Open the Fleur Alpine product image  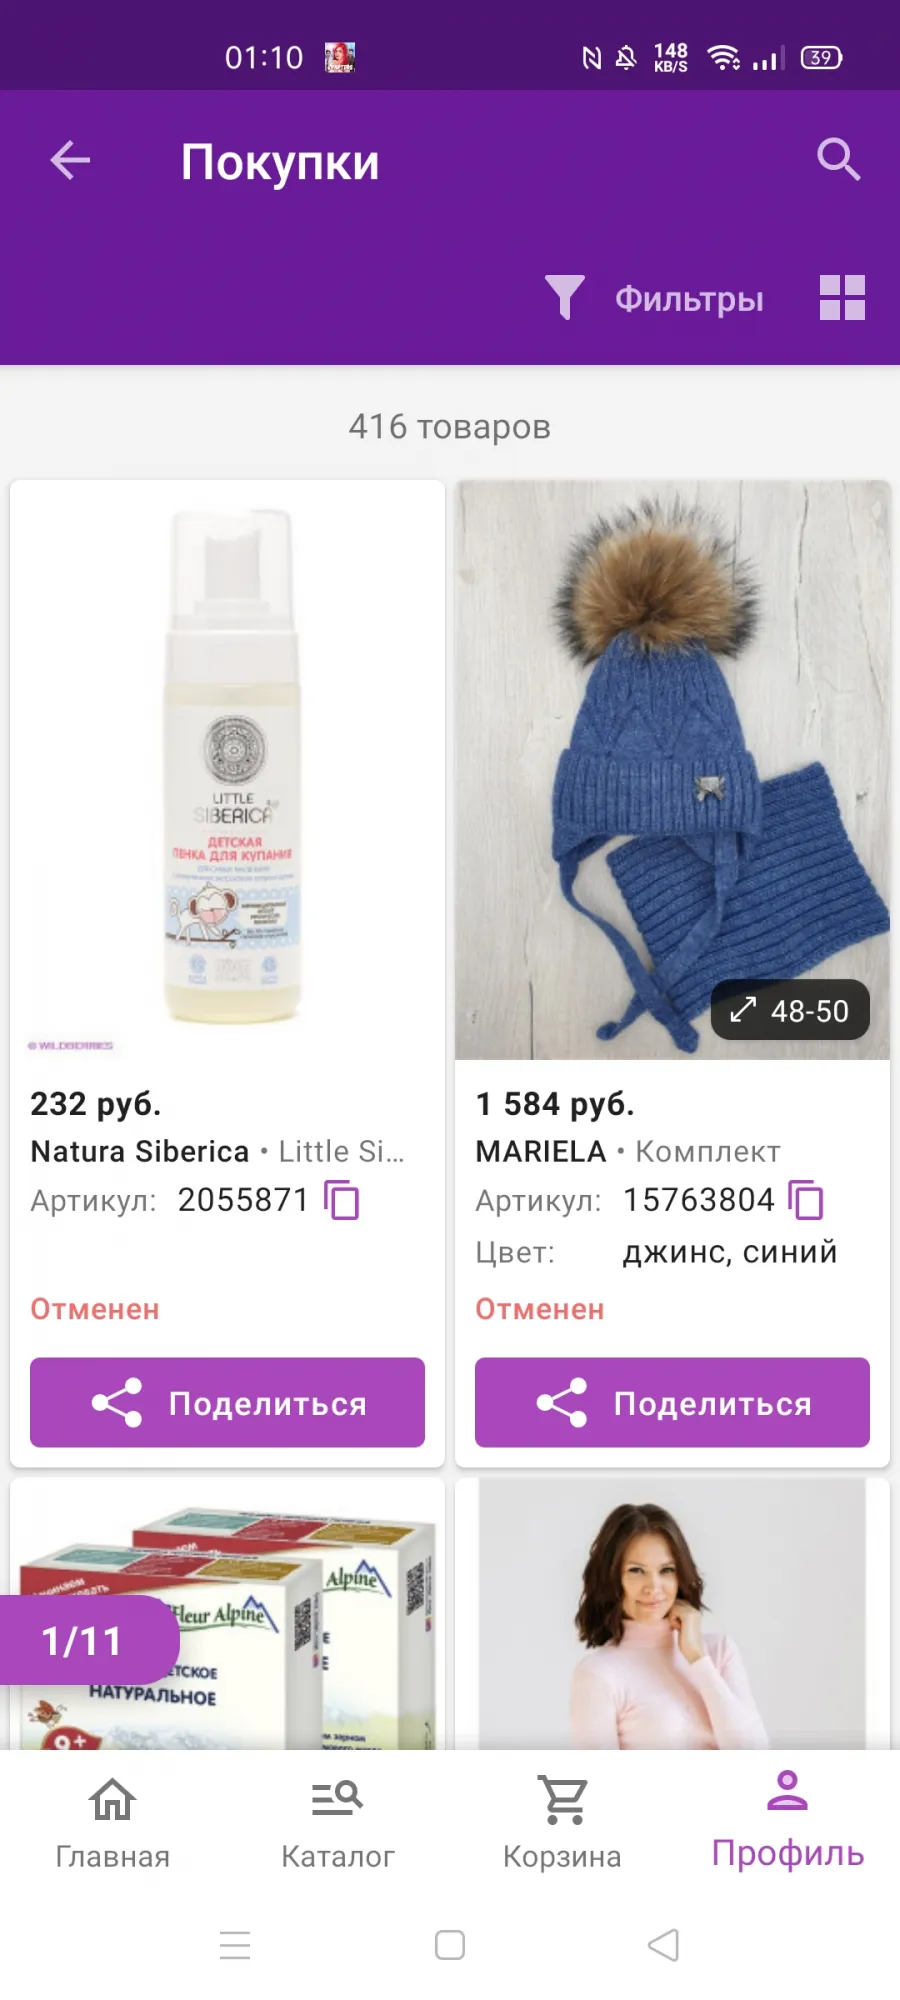click(227, 1615)
